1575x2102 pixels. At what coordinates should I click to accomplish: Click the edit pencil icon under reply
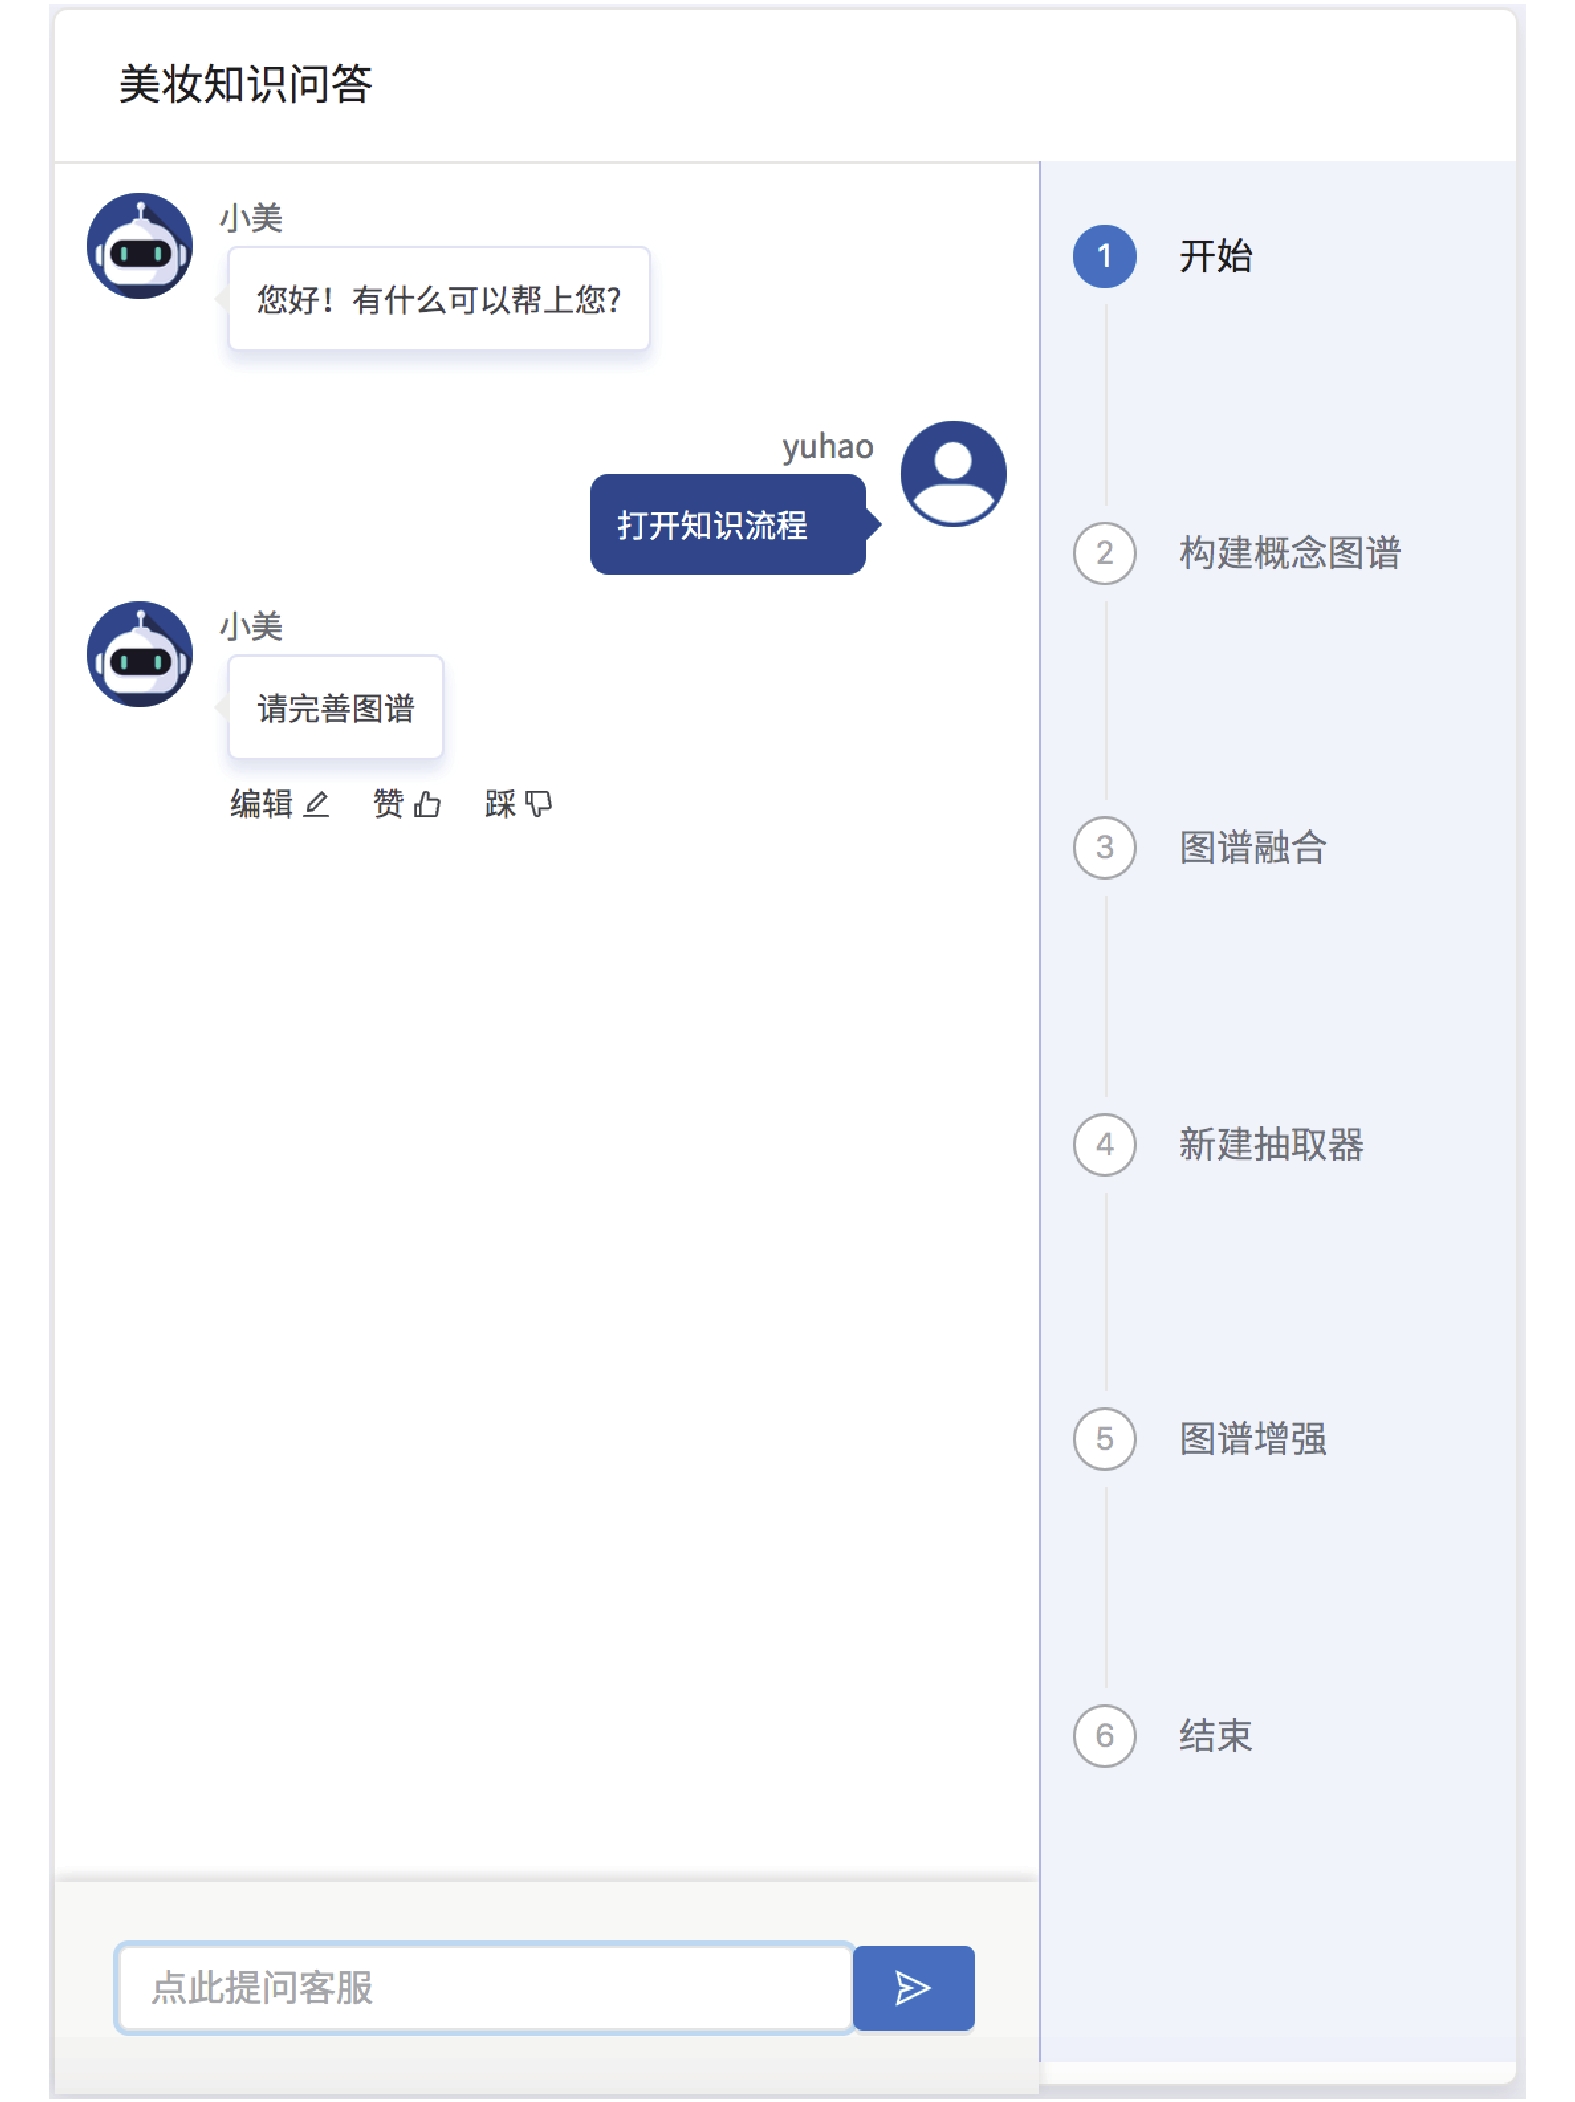pos(317,804)
